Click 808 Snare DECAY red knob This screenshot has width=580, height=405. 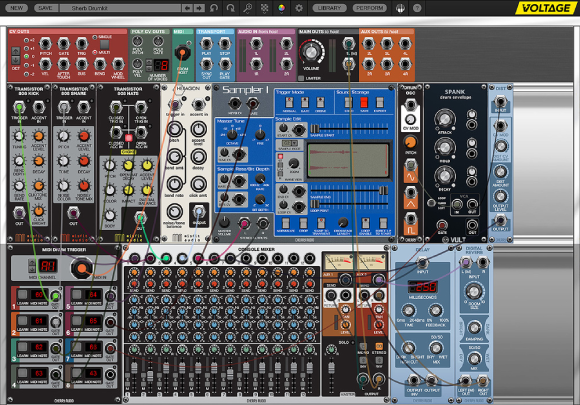(84, 161)
